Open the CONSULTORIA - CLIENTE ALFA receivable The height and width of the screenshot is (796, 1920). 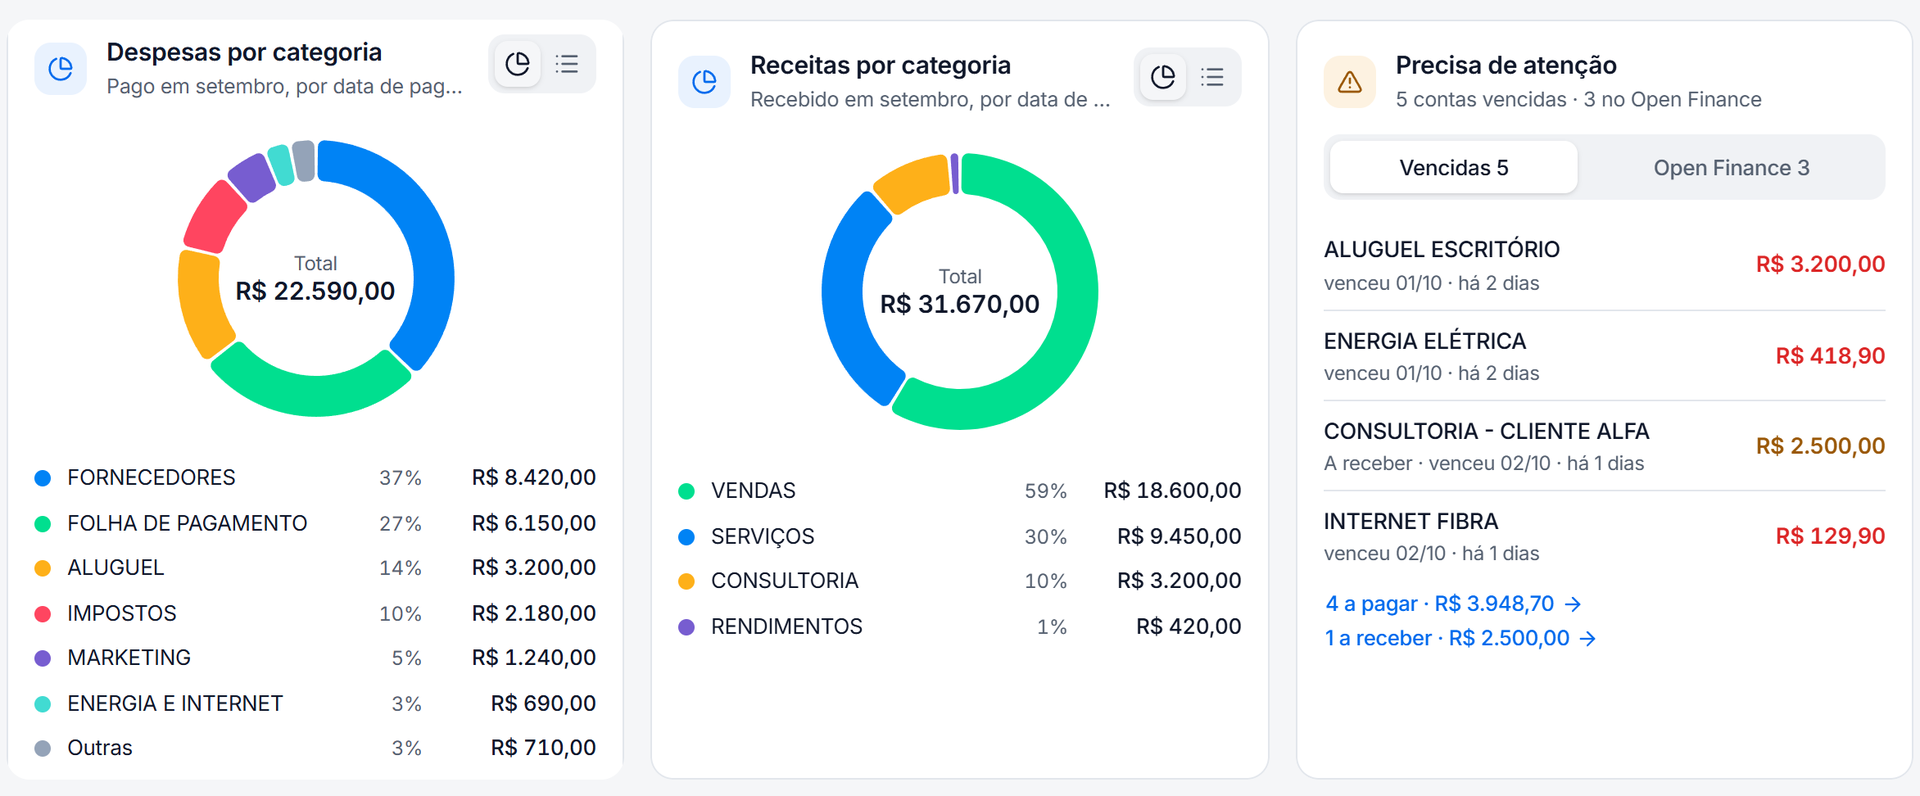click(x=1604, y=446)
